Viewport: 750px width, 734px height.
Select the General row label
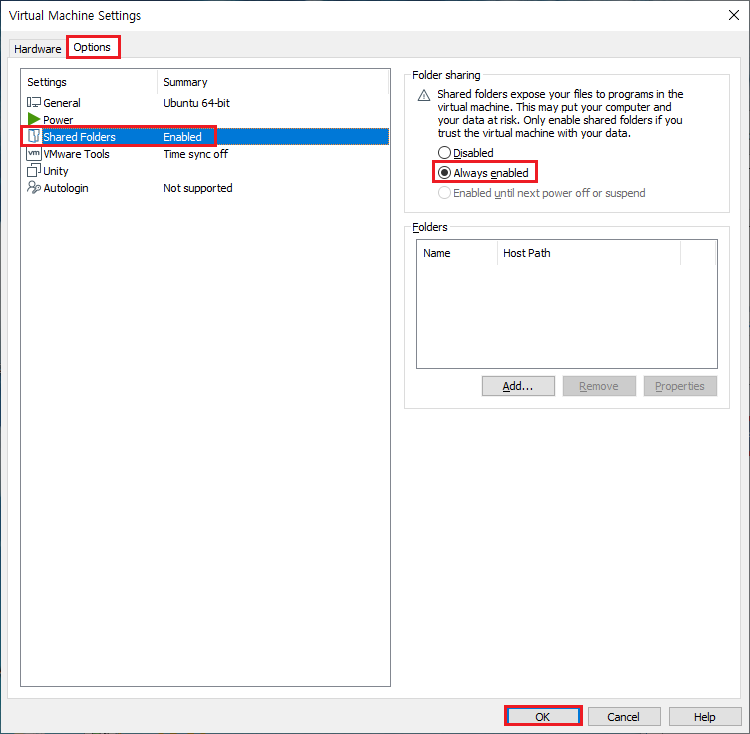[62, 103]
